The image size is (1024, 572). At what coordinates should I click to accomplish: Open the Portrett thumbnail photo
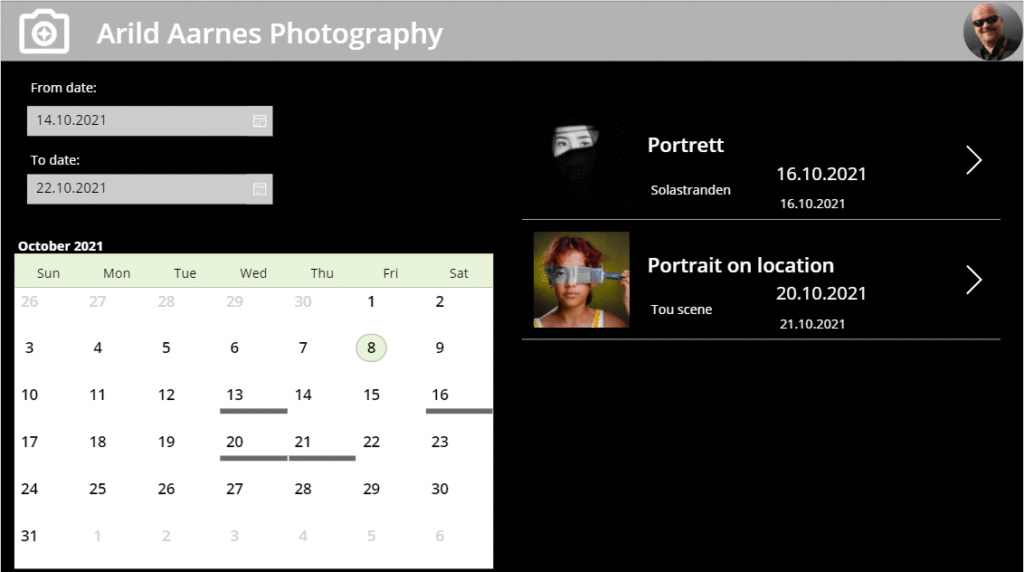tap(581, 160)
